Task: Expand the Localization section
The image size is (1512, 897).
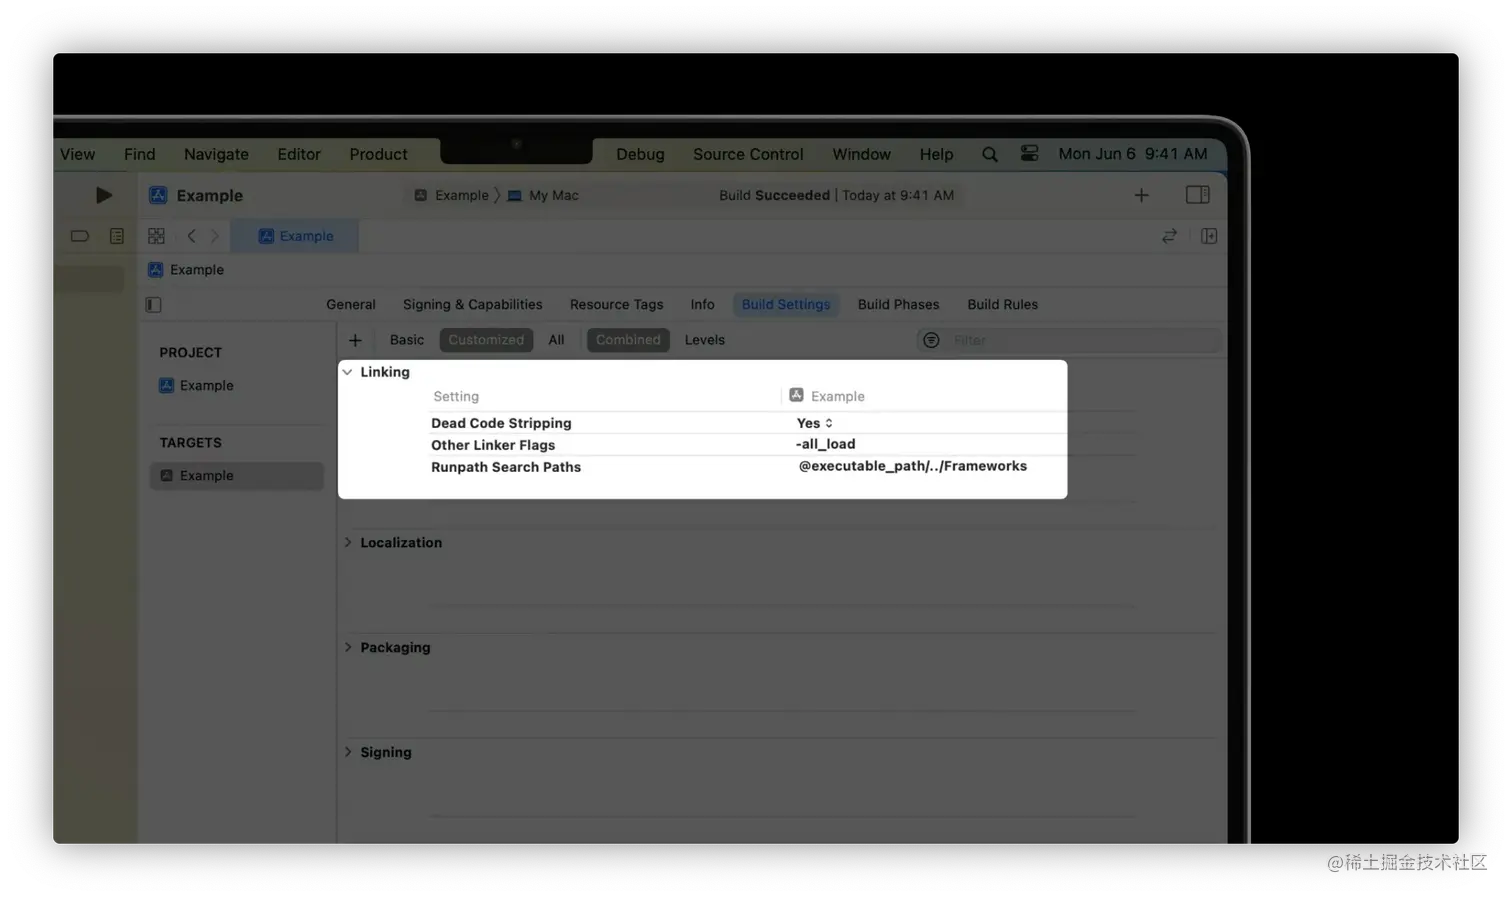Action: click(348, 543)
